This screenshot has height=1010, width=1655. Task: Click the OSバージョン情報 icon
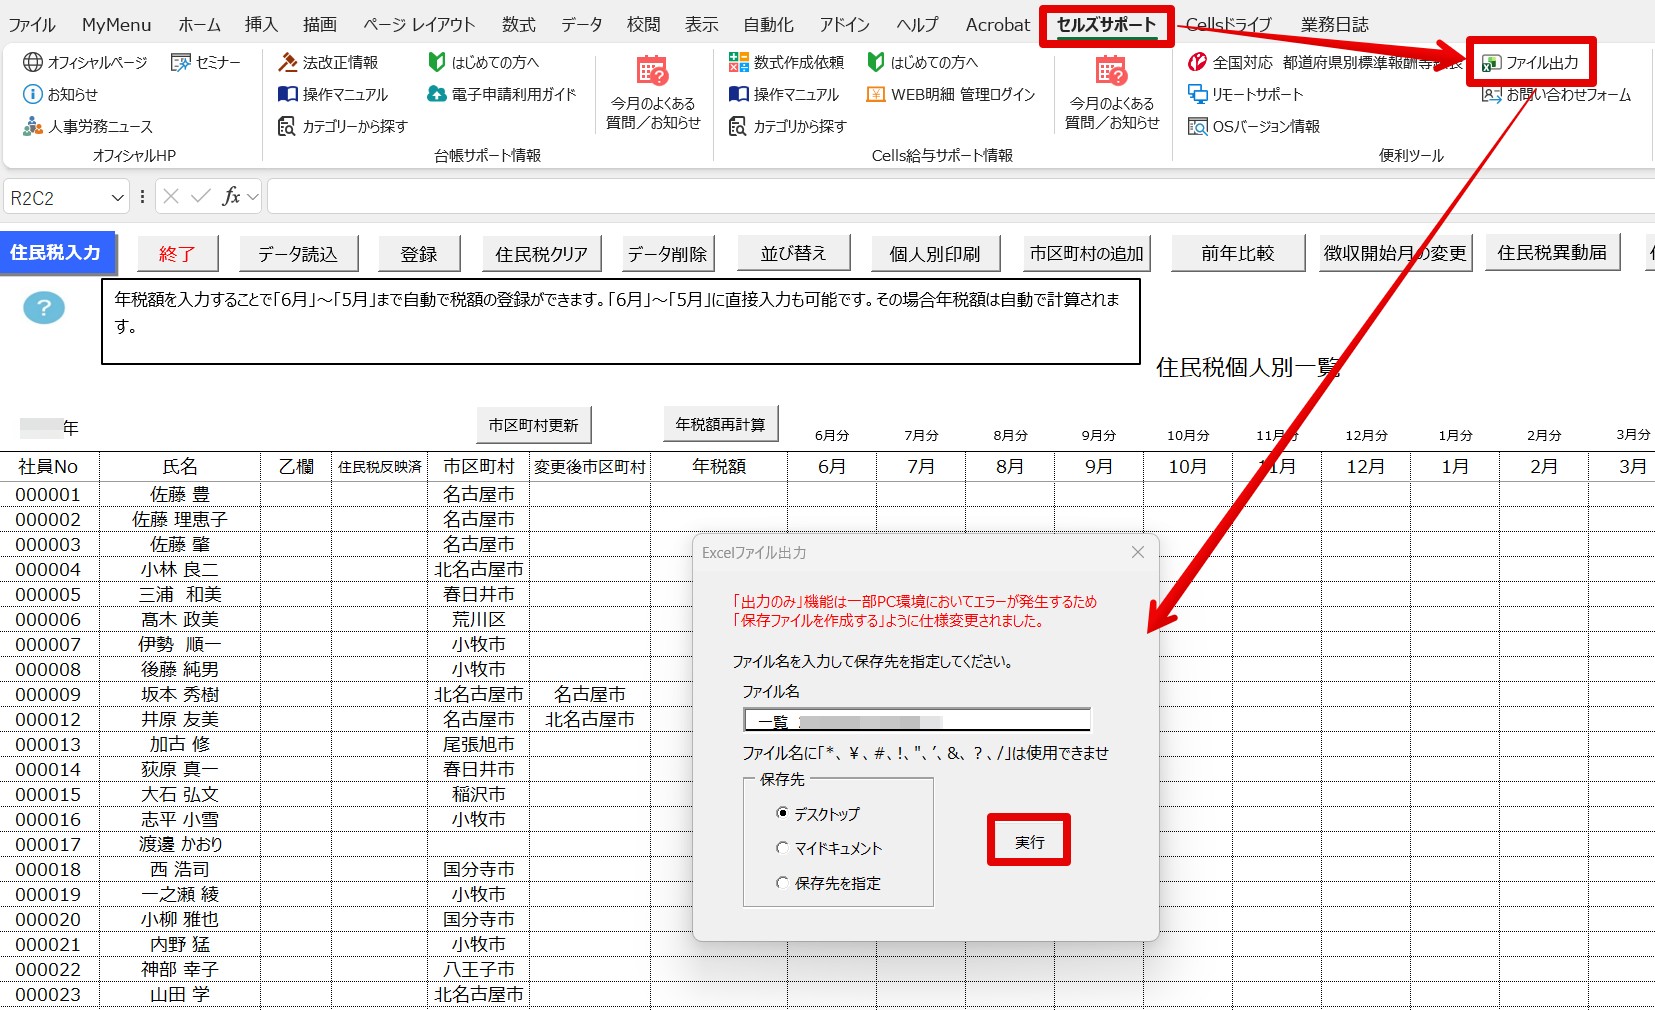[1197, 126]
